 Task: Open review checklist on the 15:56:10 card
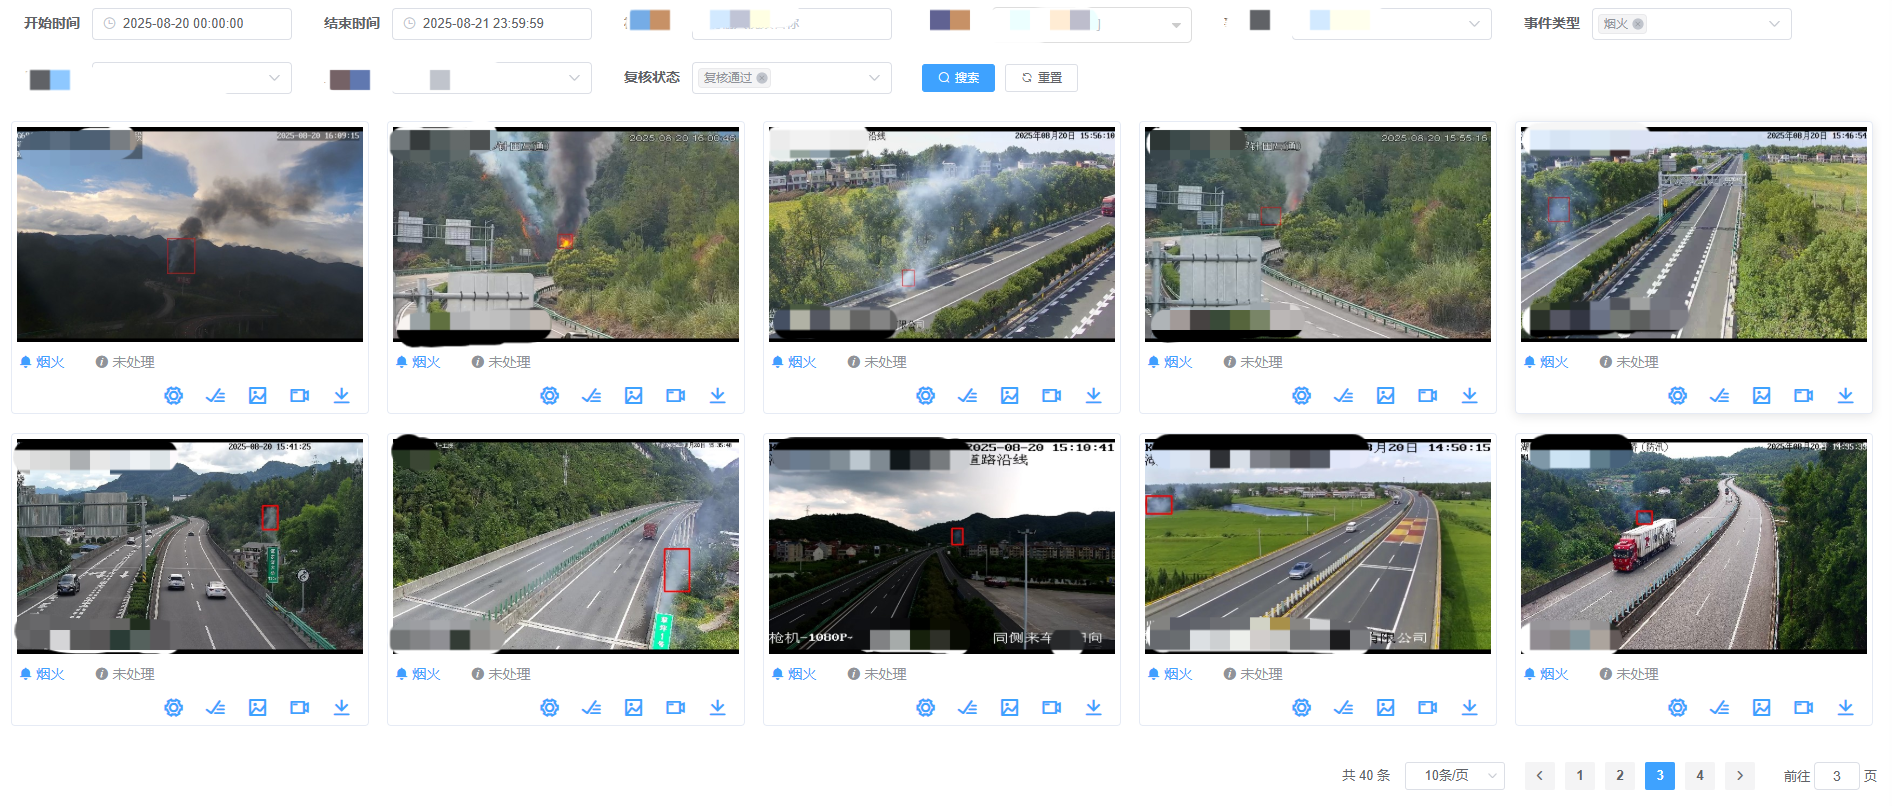[968, 396]
